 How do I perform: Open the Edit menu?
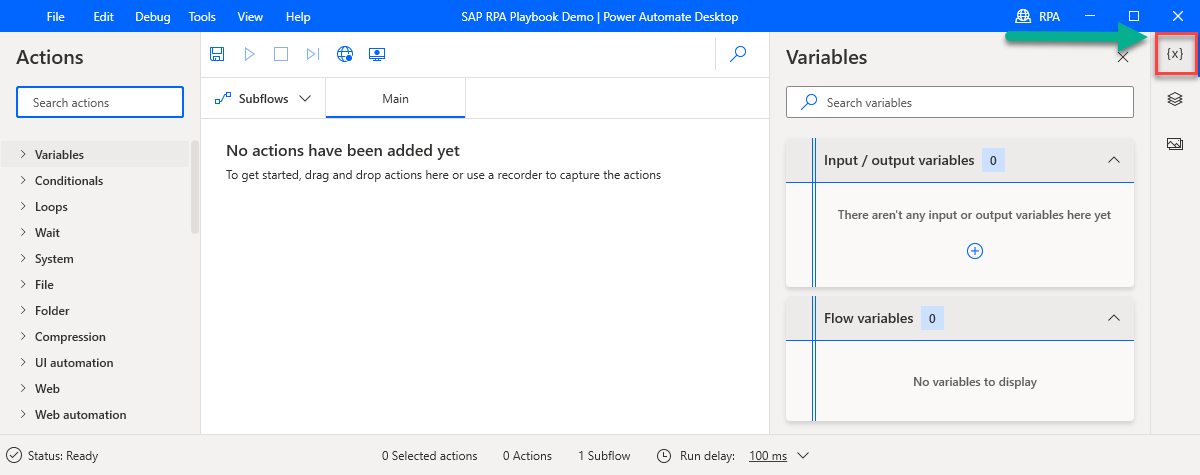point(103,17)
